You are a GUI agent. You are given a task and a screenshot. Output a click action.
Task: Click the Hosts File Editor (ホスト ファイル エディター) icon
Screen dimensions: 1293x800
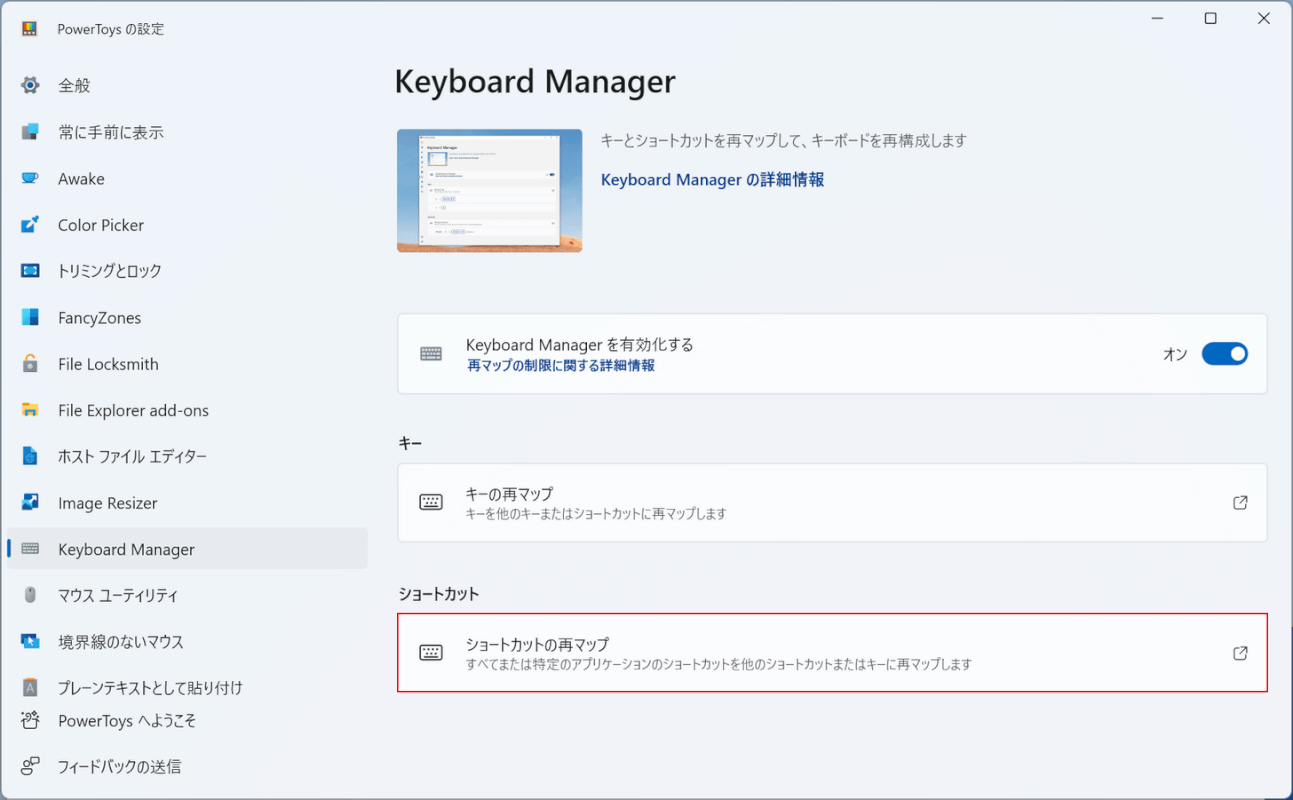pyautogui.click(x=30, y=456)
